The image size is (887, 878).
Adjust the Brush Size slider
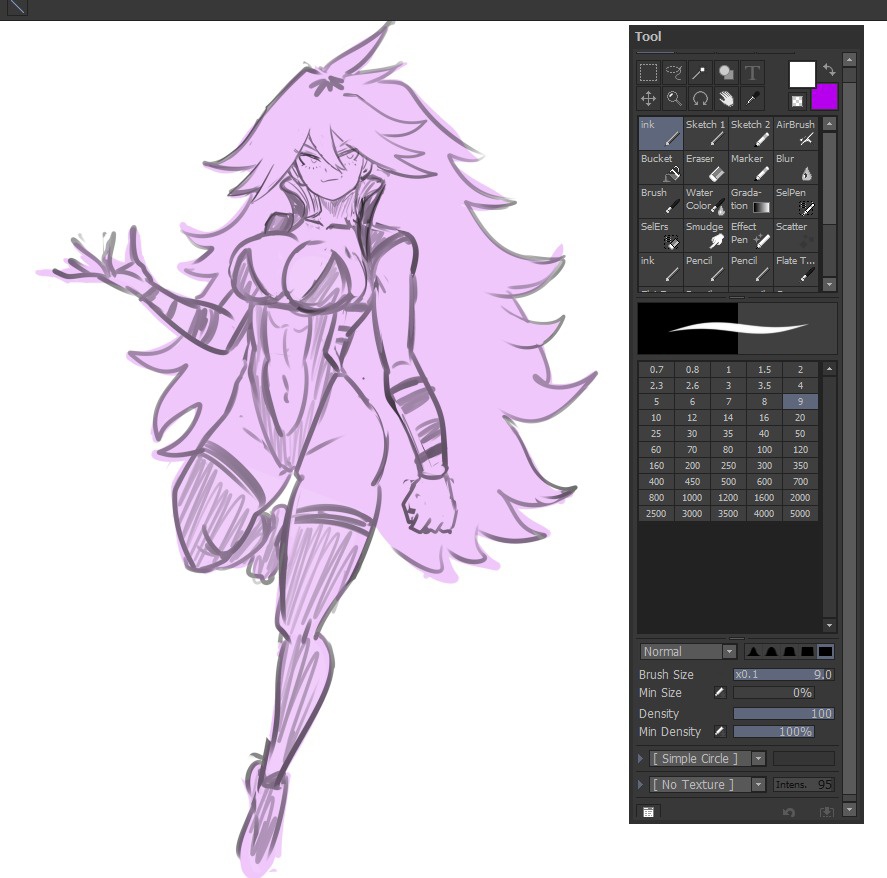[783, 674]
